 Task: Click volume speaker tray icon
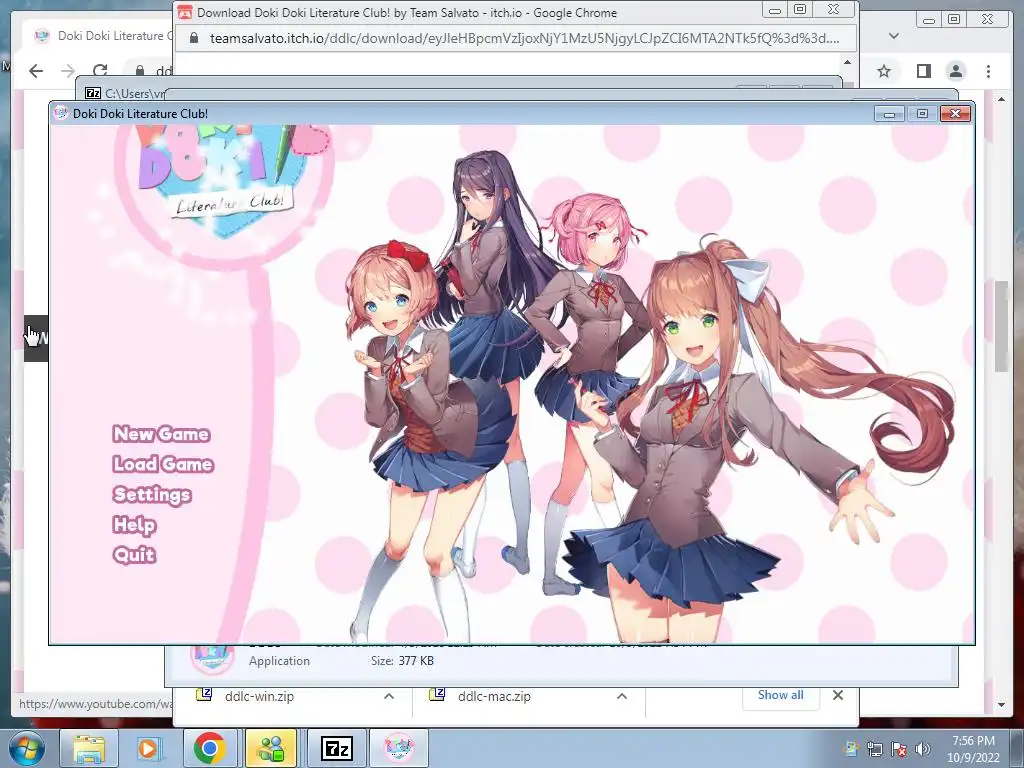(923, 749)
